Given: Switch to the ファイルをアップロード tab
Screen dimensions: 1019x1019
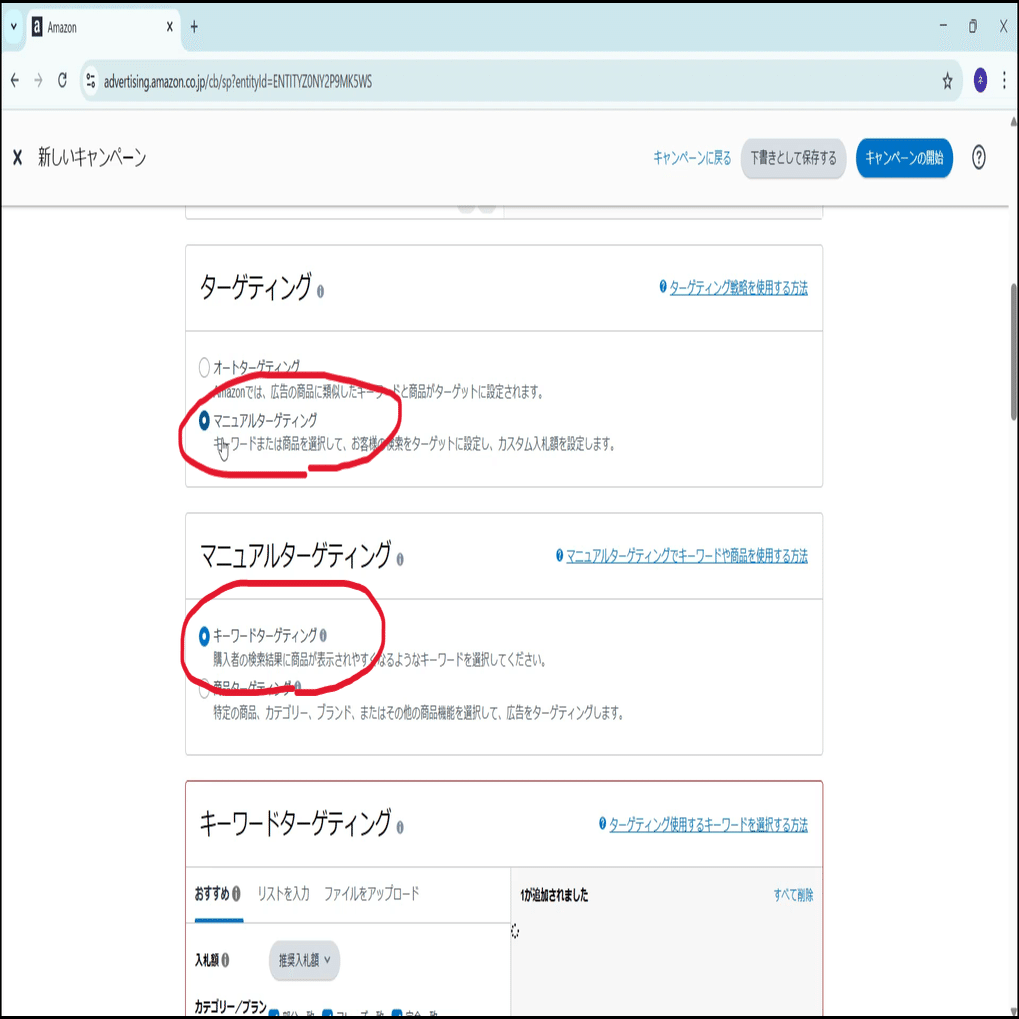Looking at the screenshot, I should click(x=371, y=894).
